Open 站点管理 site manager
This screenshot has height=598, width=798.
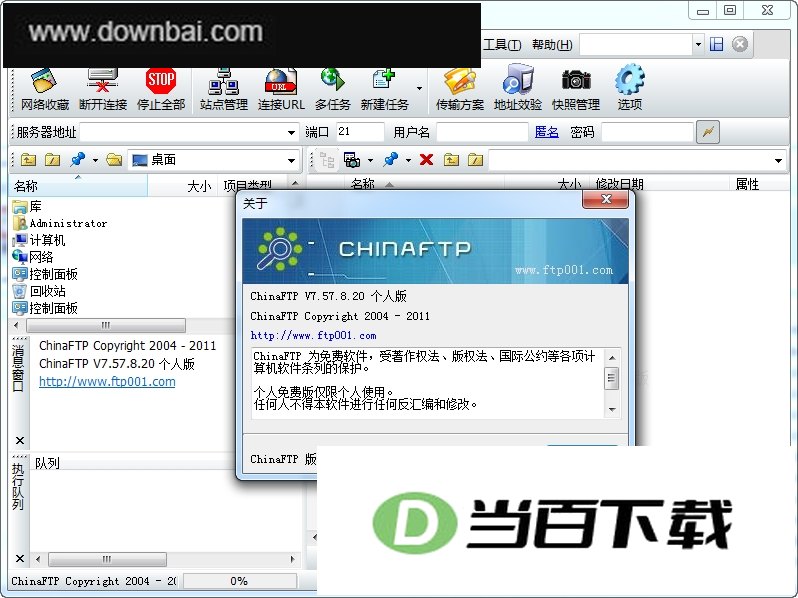[223, 90]
